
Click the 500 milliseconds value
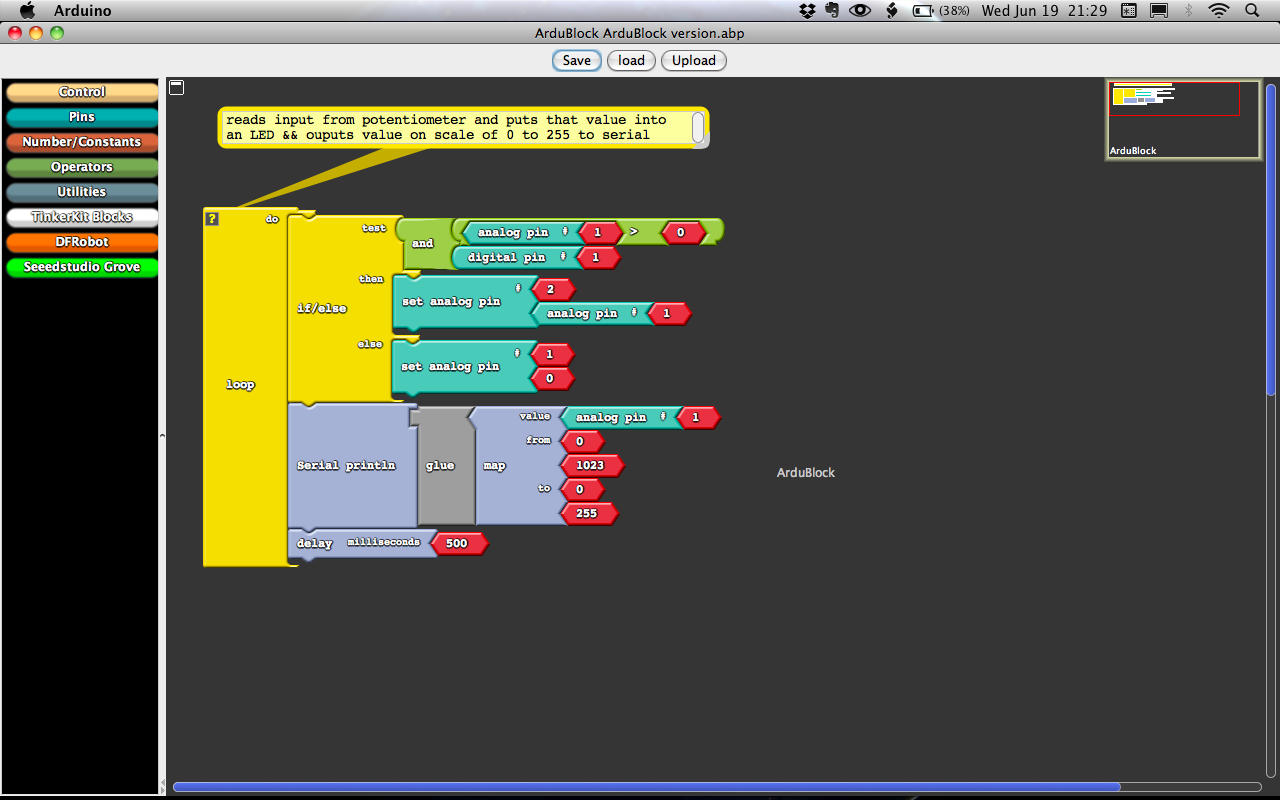click(x=457, y=543)
